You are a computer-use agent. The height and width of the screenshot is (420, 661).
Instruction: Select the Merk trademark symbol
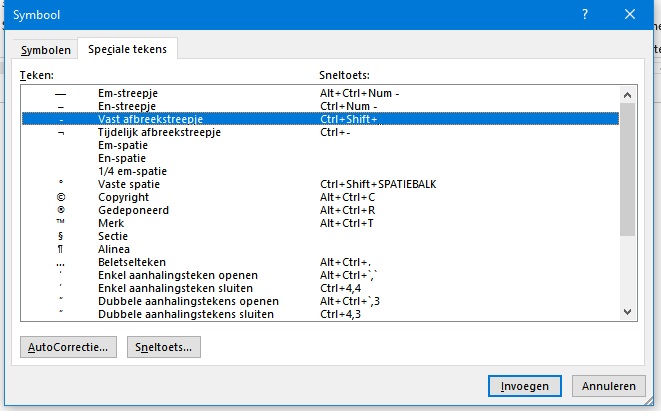coord(111,223)
